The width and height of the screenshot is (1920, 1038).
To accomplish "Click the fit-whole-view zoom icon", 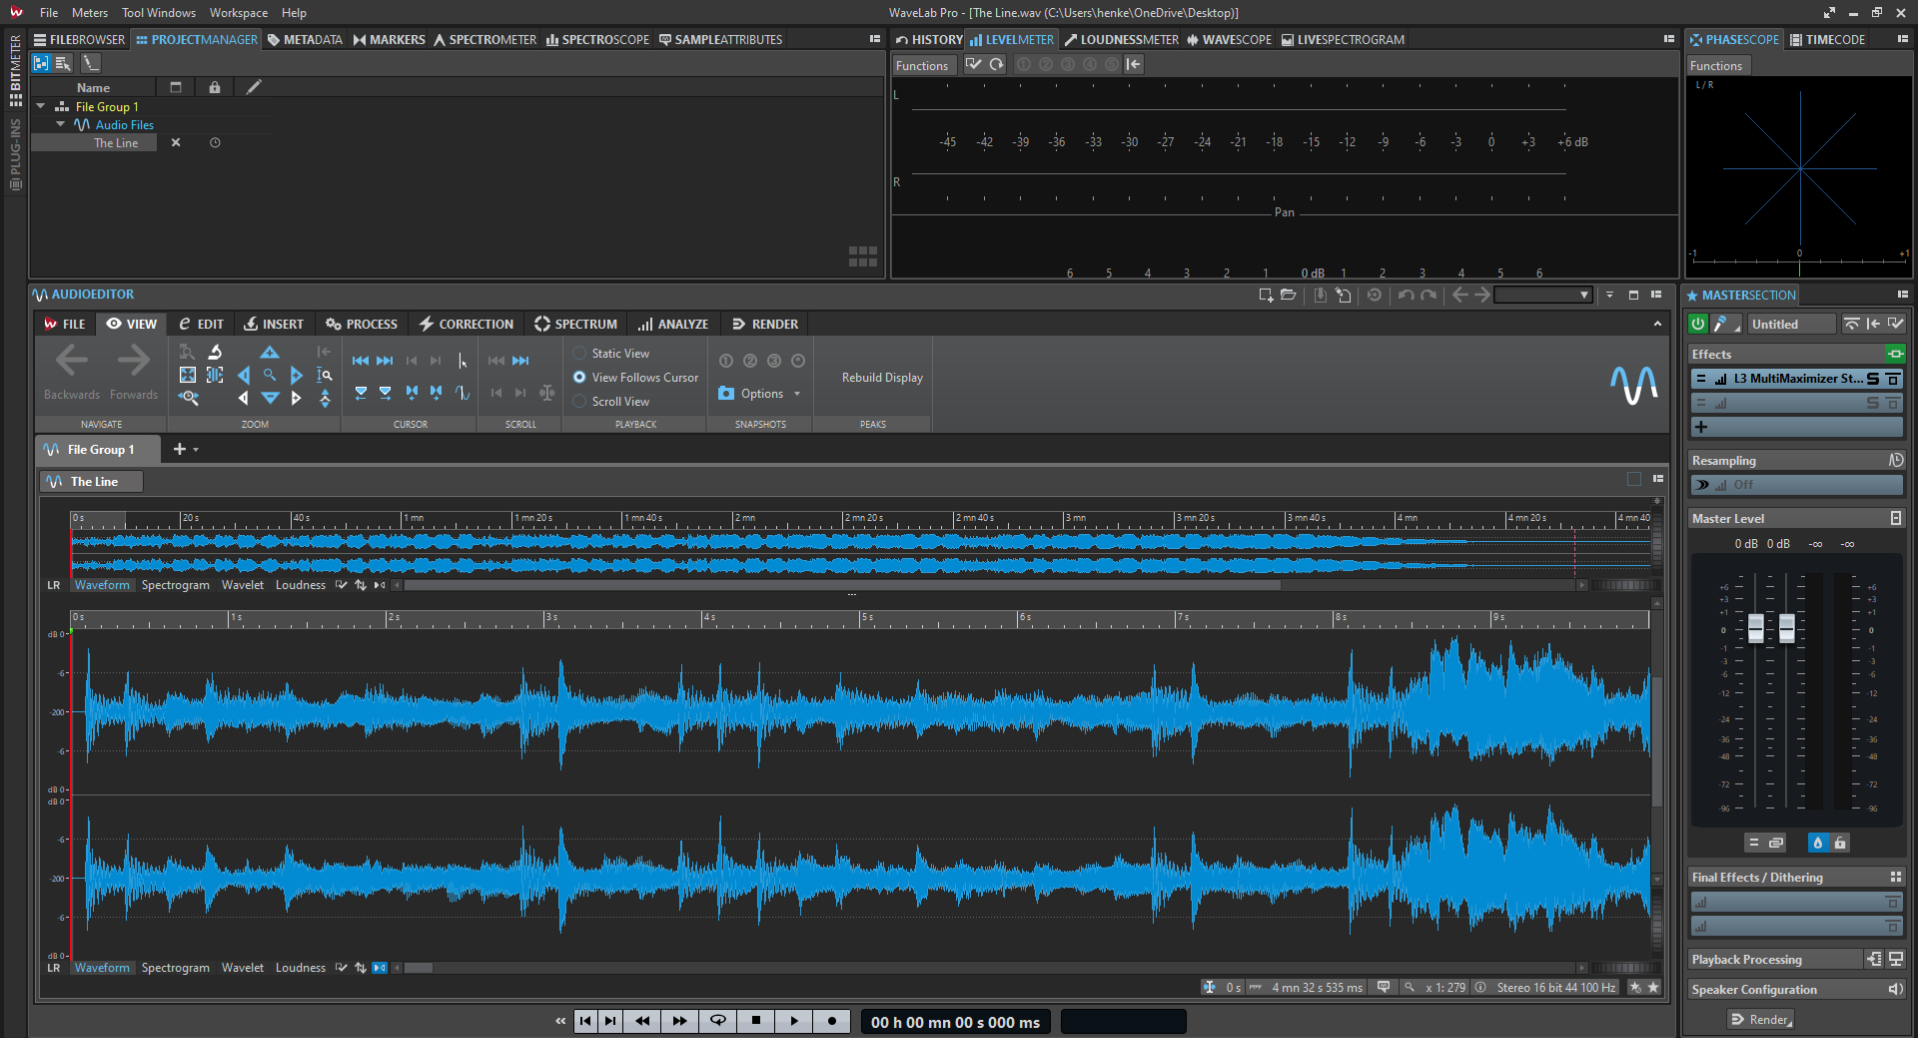I will point(187,375).
